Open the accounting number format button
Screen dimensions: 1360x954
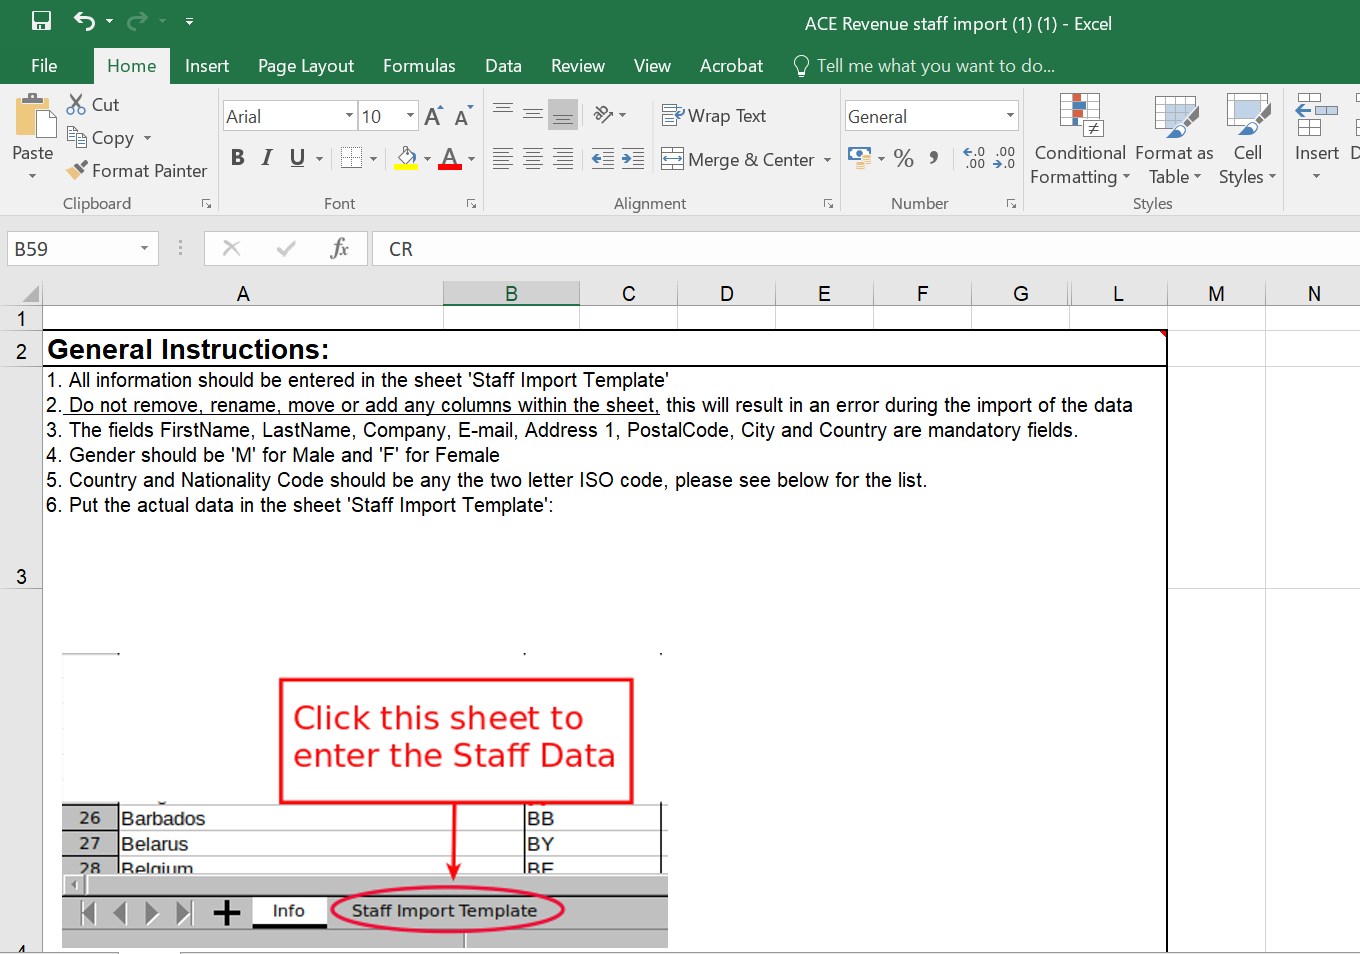coord(860,157)
